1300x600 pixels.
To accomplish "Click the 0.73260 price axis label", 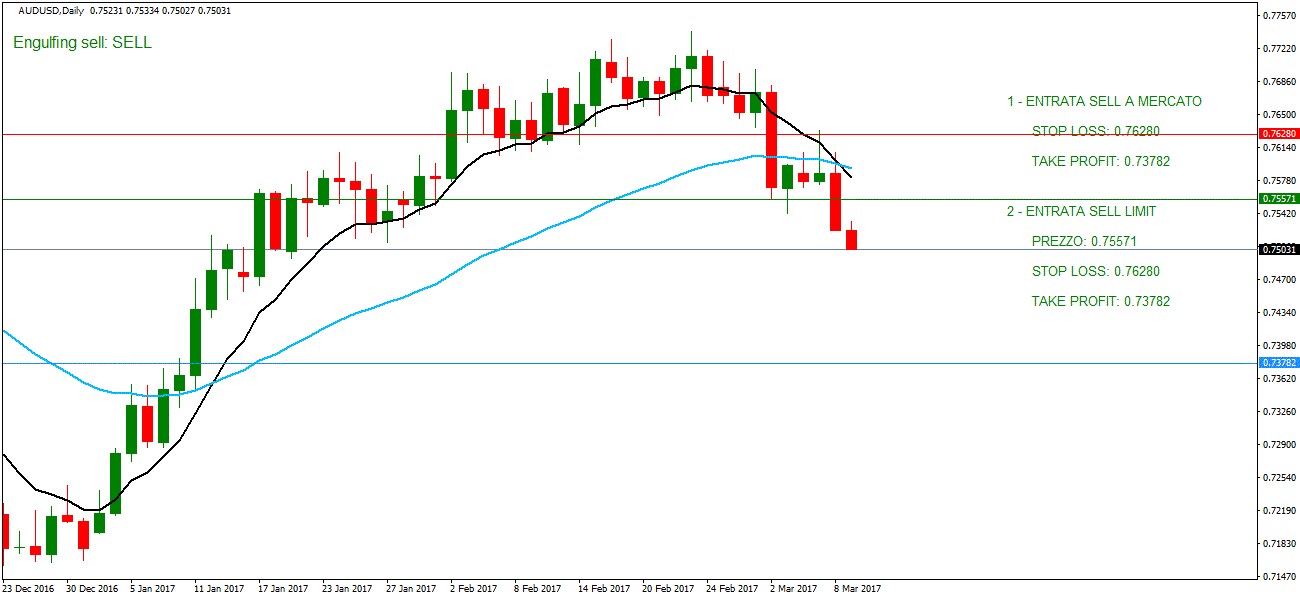I will (1279, 411).
